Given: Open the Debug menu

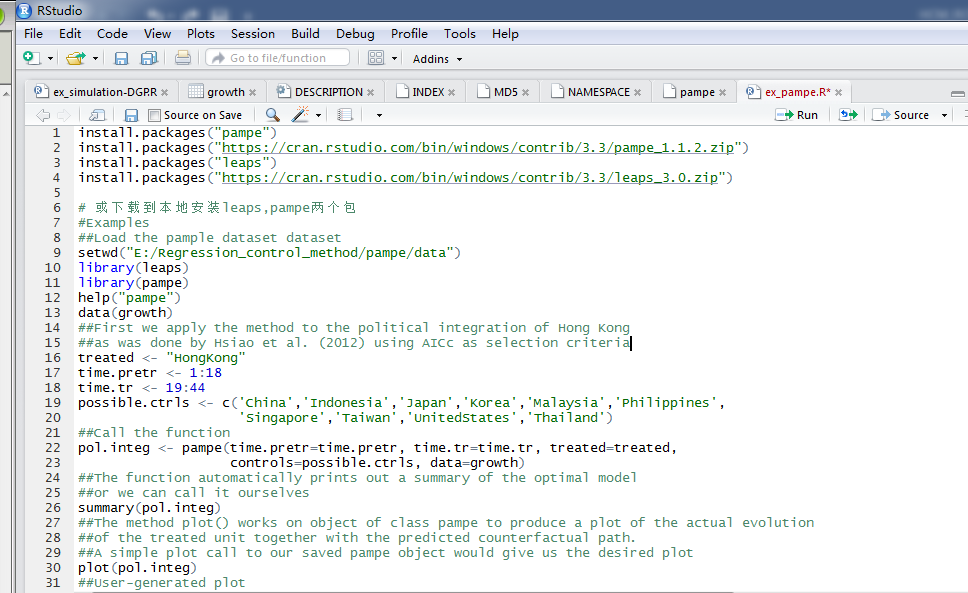Looking at the screenshot, I should tap(355, 34).
